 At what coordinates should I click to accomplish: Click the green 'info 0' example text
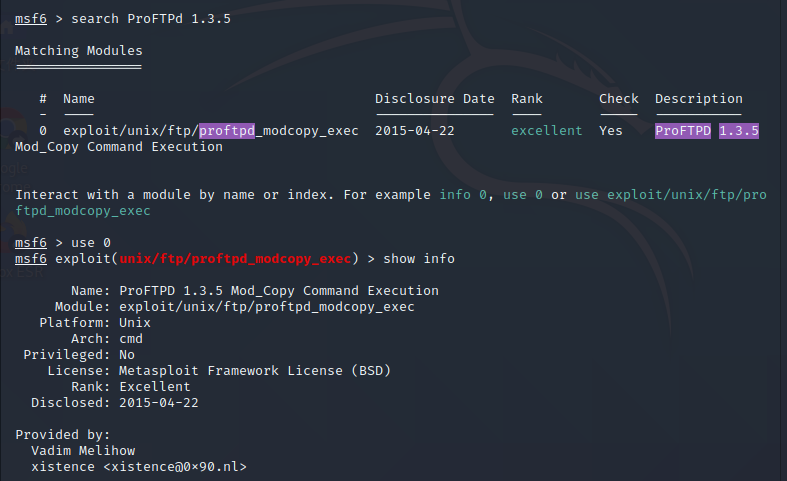(x=462, y=195)
